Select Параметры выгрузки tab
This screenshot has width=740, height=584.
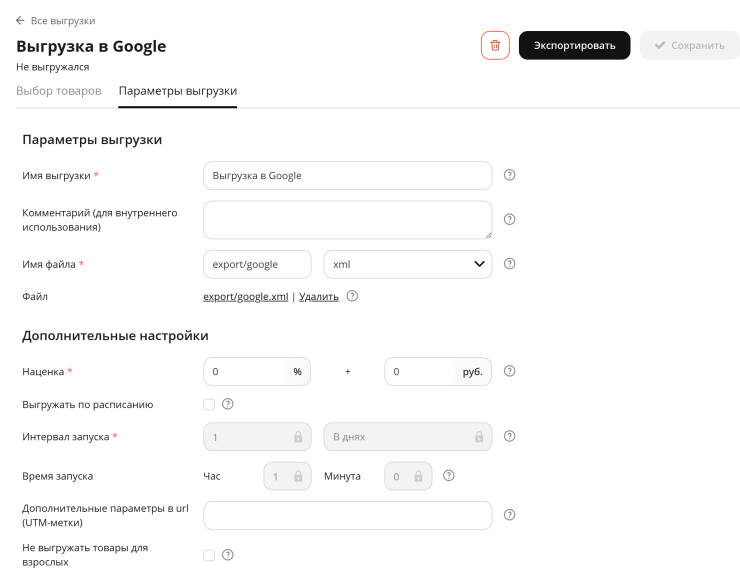(178, 91)
